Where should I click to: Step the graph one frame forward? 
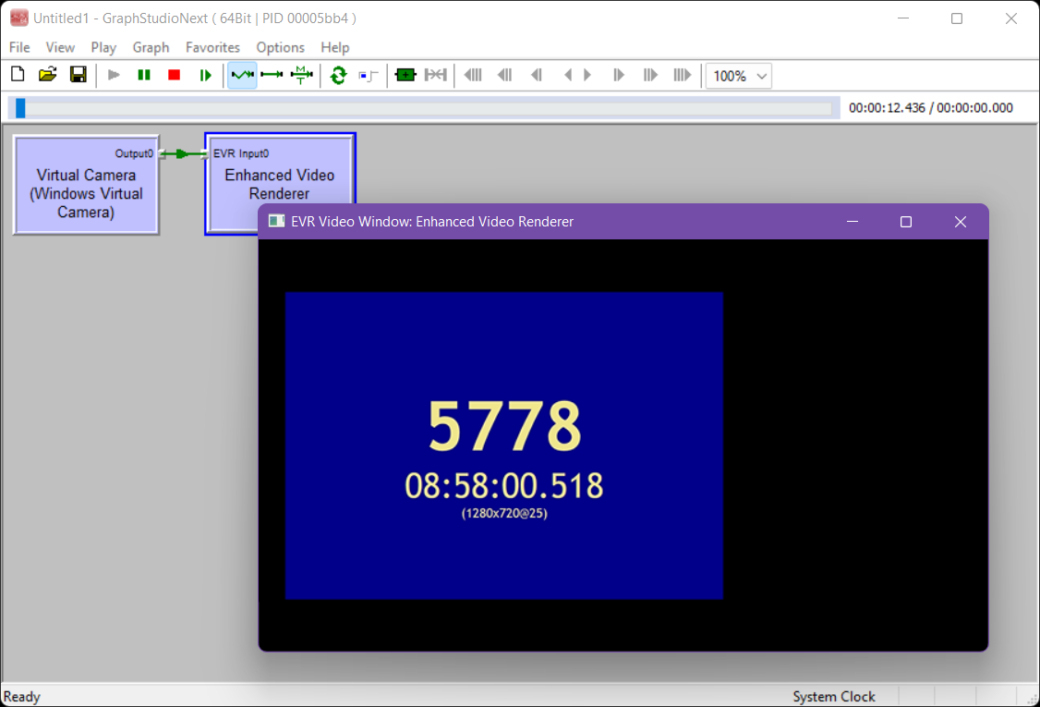coord(203,74)
